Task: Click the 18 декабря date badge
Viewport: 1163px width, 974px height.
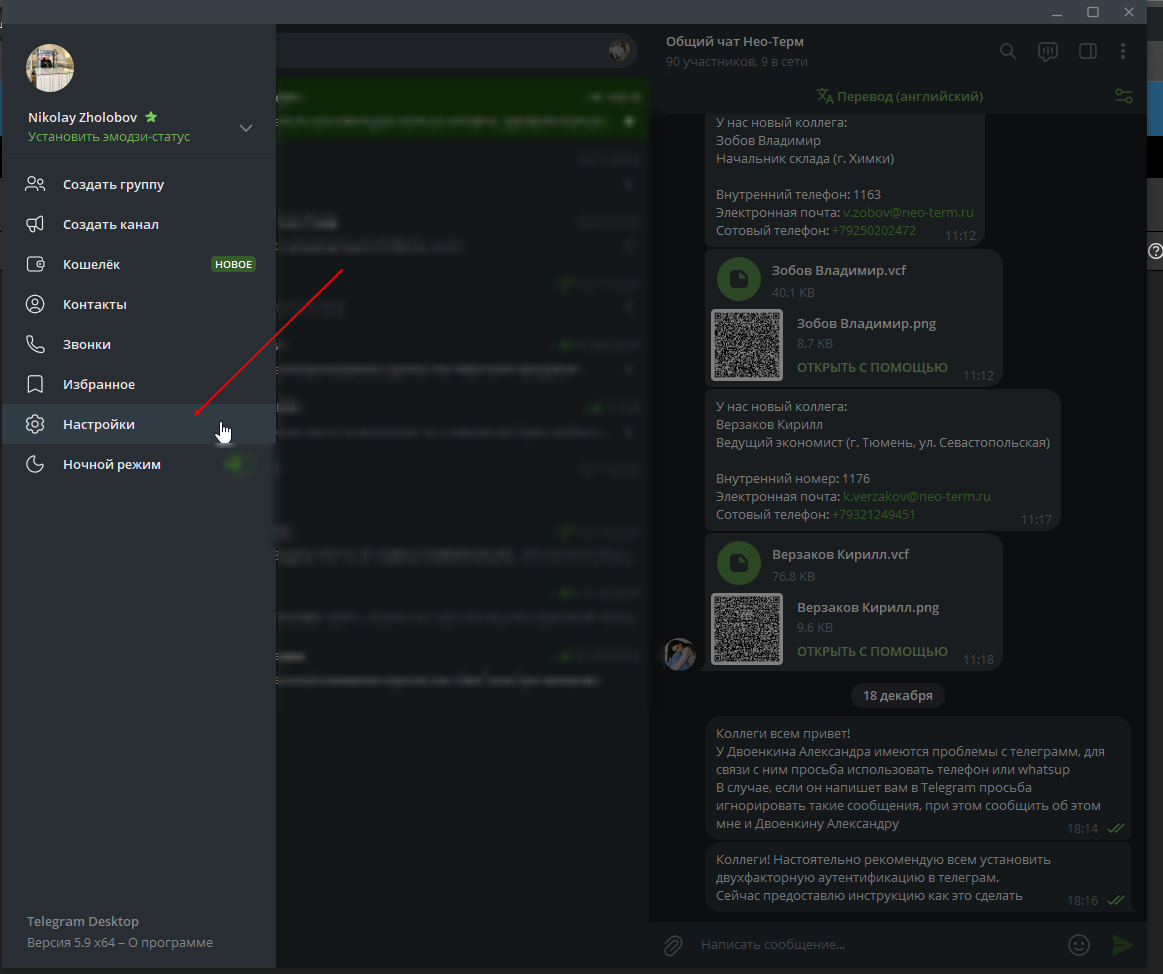Action: 897,696
